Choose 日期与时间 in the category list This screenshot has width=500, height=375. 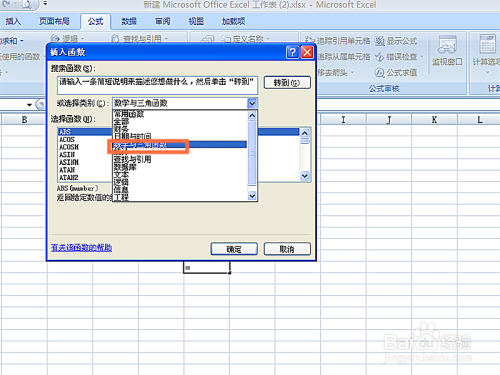coord(180,137)
